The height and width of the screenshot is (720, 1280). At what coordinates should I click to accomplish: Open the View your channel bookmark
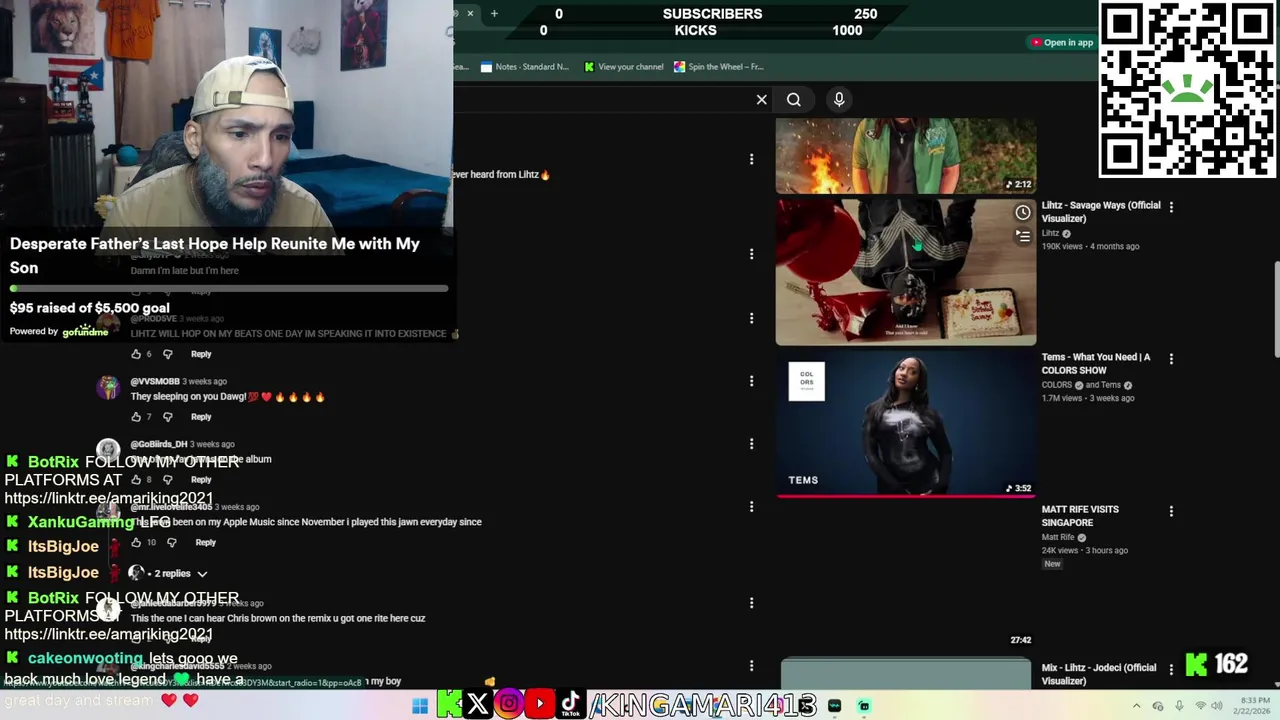coord(624,67)
